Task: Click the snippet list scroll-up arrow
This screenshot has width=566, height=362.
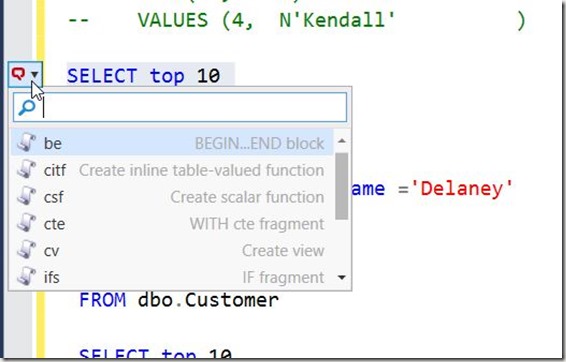Action: tap(341, 140)
